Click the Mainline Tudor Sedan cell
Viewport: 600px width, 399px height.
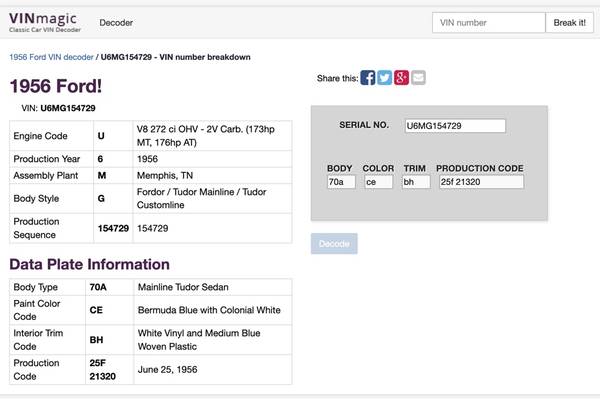(x=213, y=287)
